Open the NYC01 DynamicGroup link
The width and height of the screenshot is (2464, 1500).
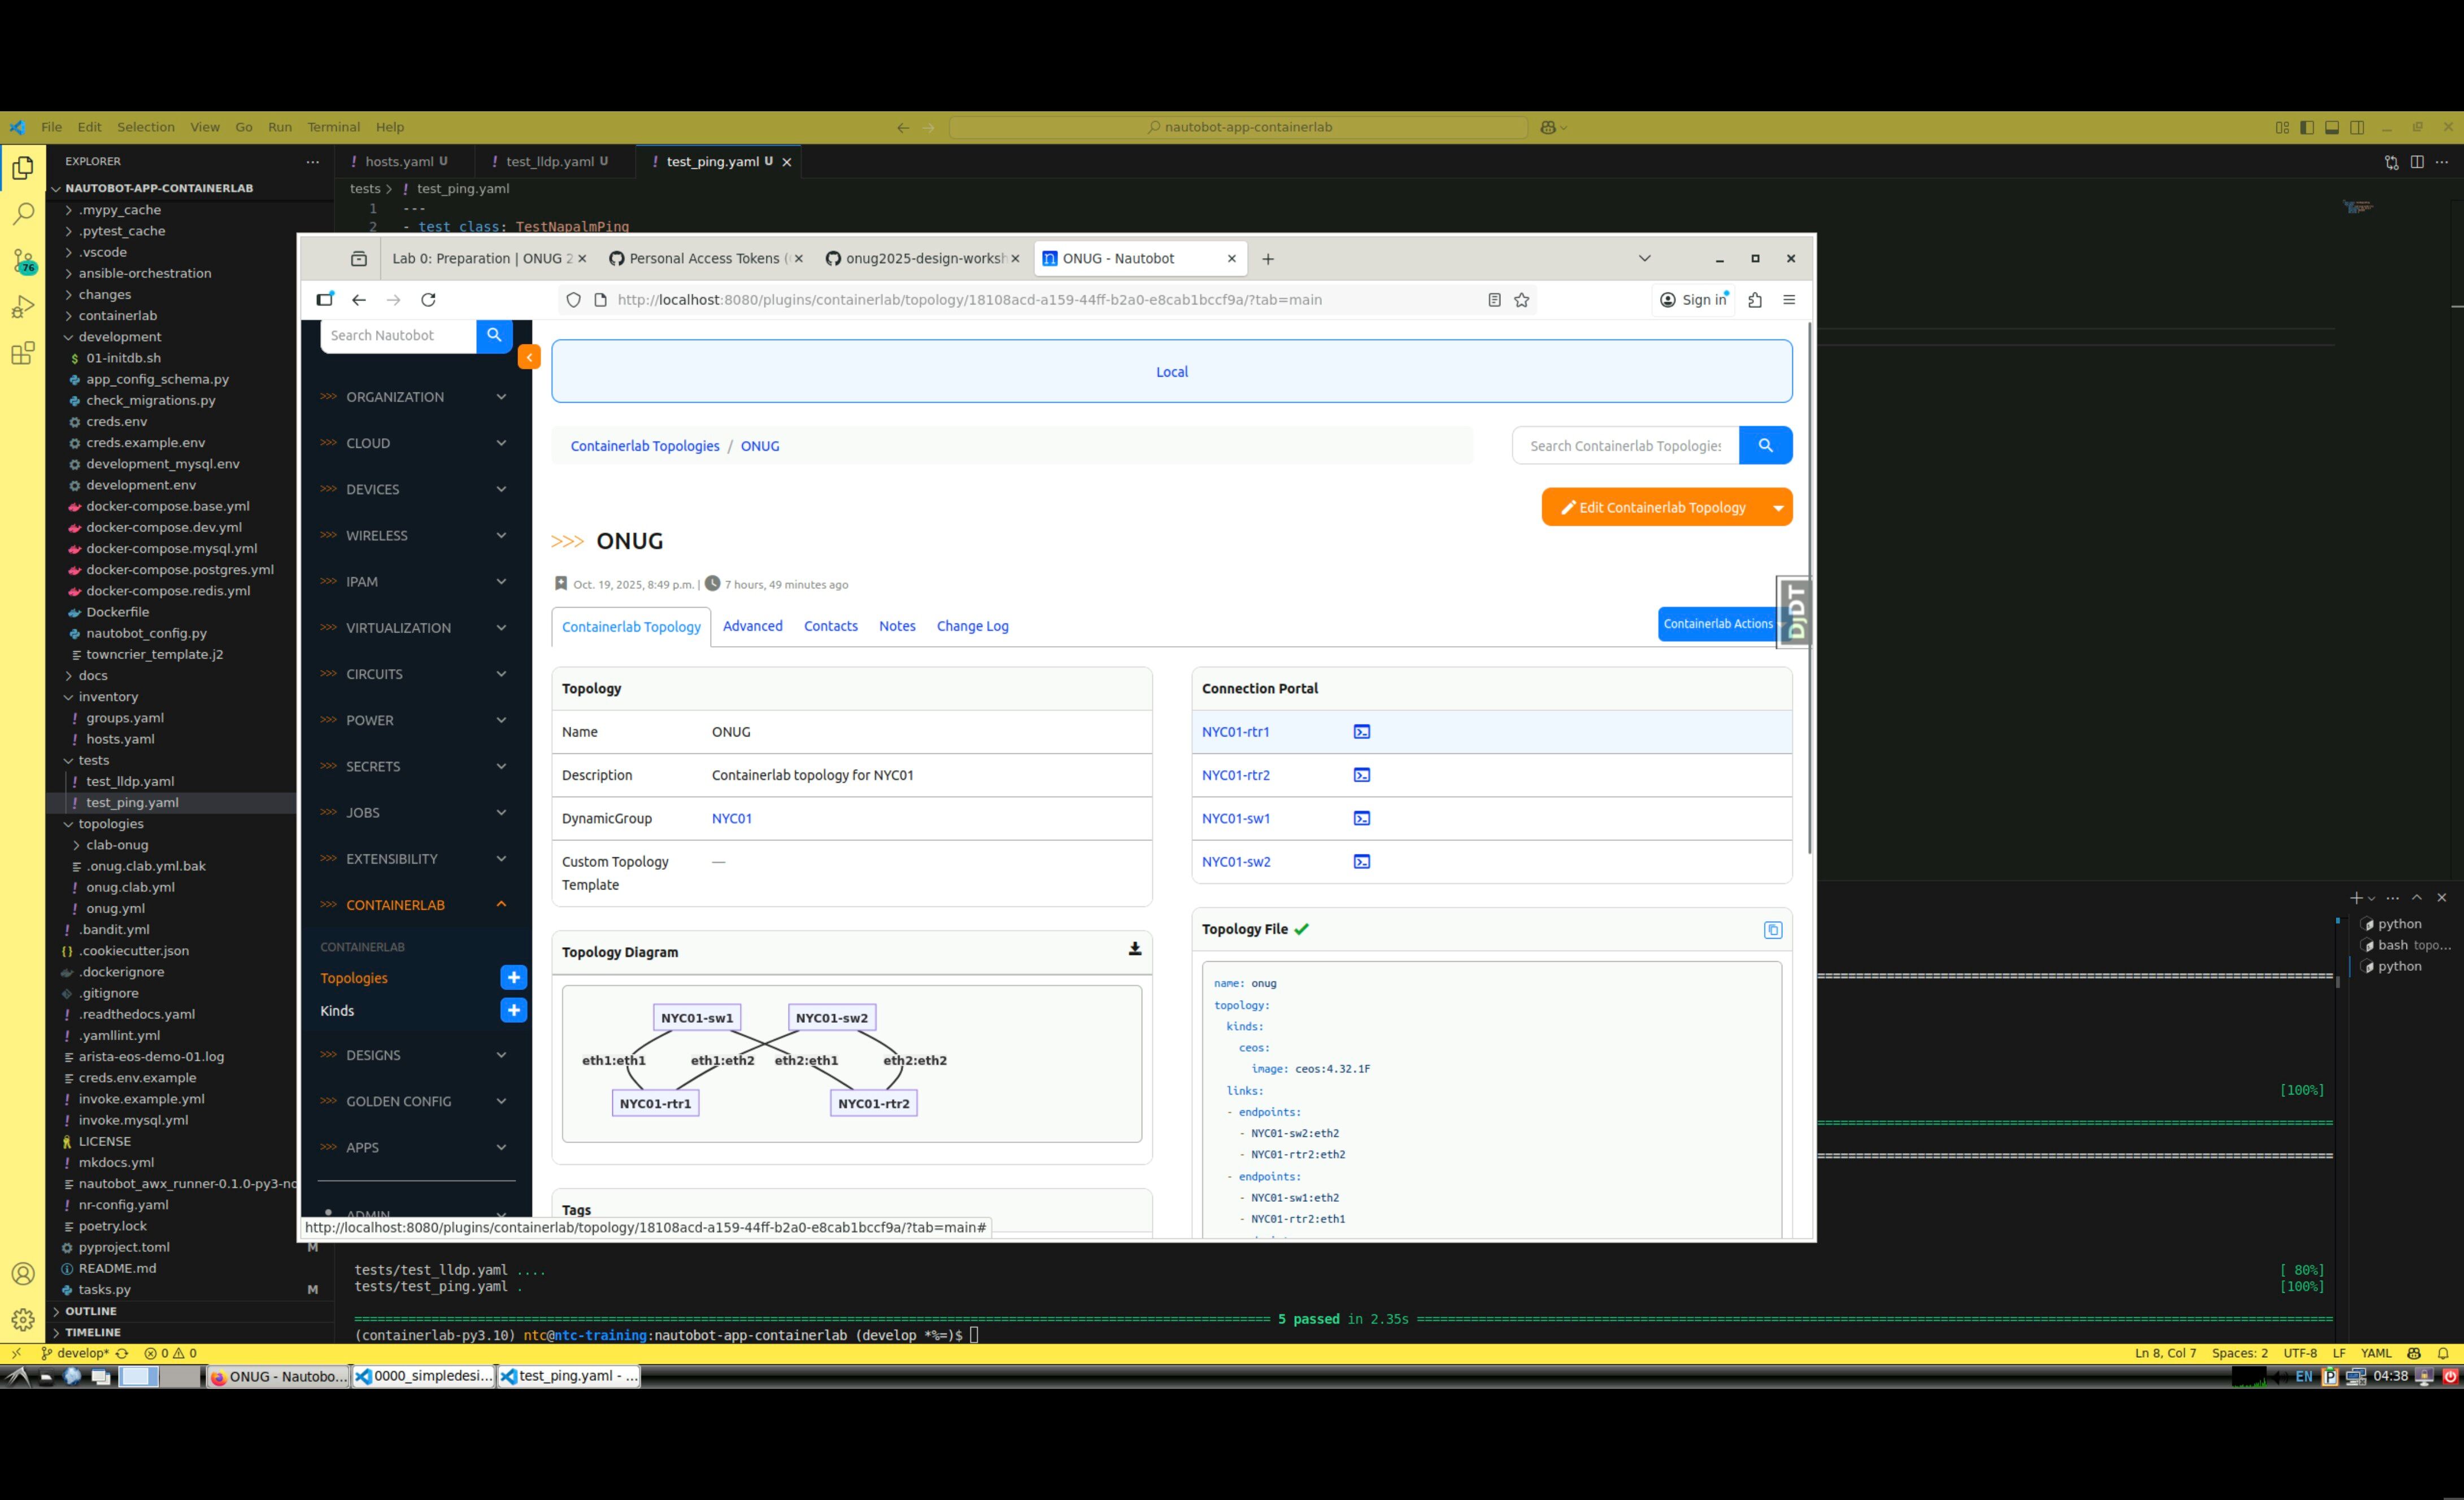pyautogui.click(x=731, y=819)
